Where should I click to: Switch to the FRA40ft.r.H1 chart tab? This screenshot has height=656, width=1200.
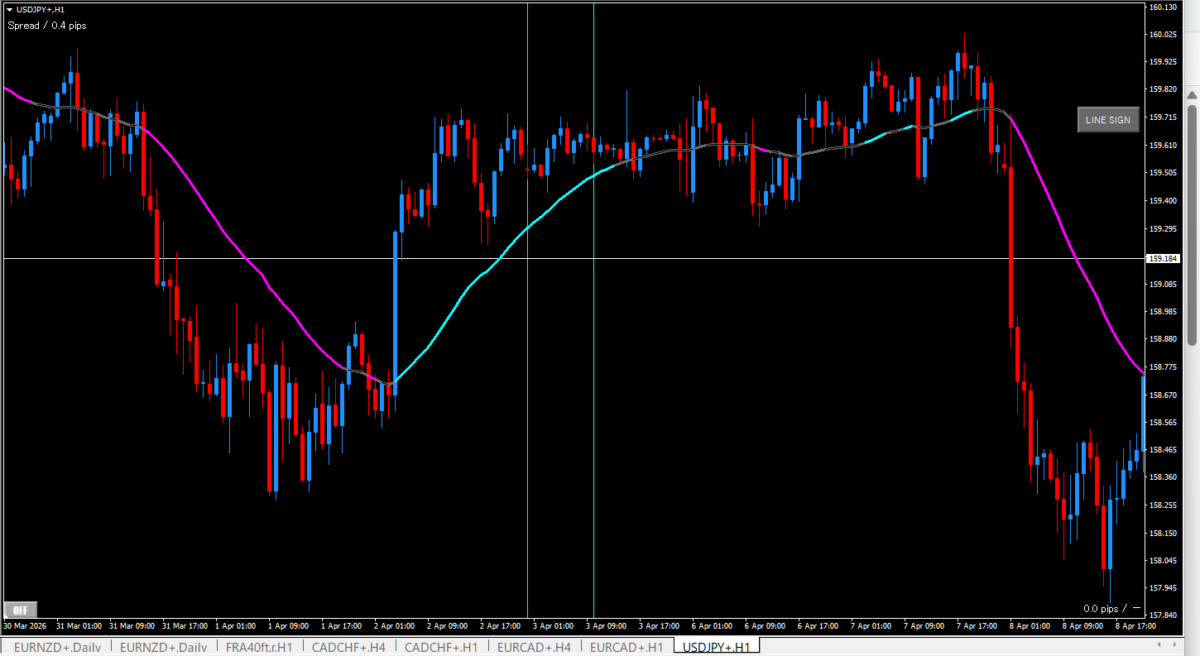coord(259,648)
